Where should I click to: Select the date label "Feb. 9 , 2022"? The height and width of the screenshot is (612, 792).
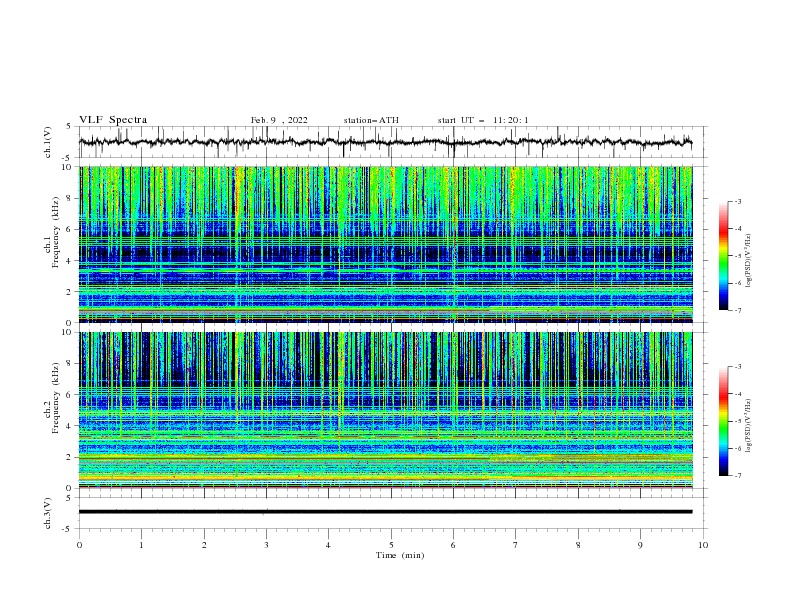[x=279, y=120]
